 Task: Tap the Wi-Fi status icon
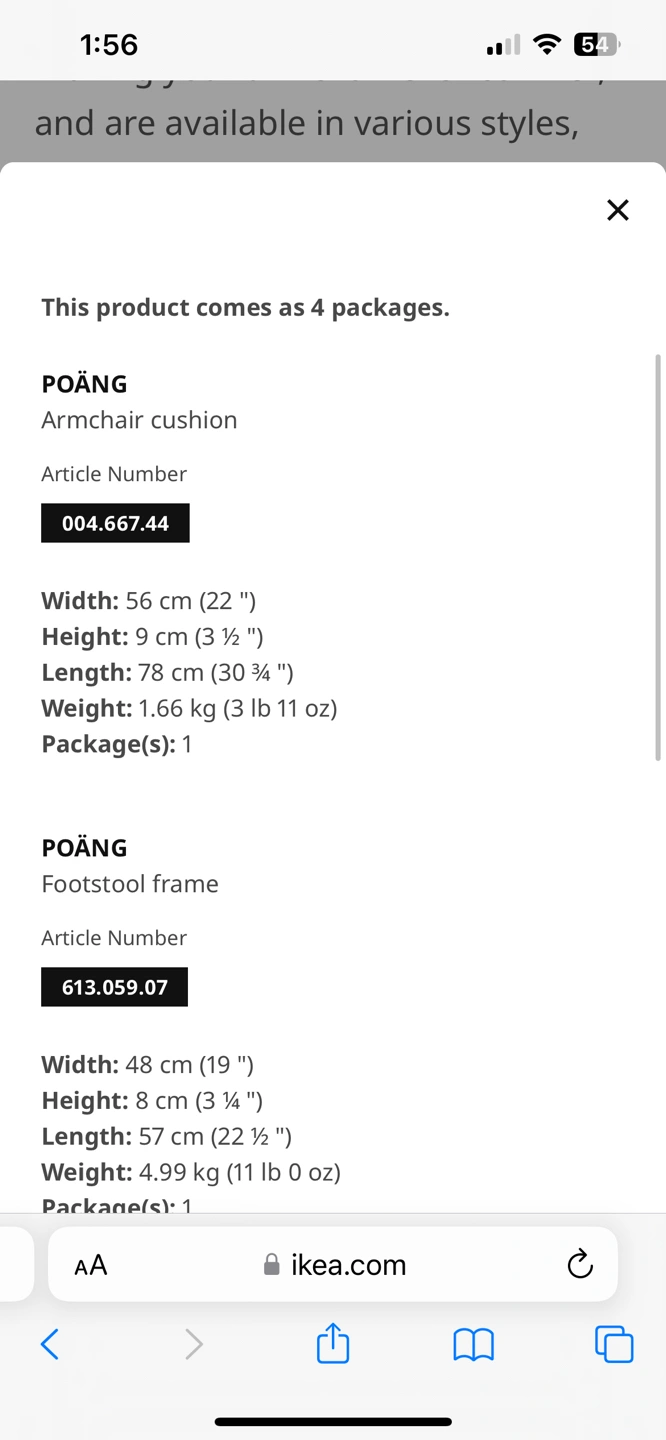(547, 44)
